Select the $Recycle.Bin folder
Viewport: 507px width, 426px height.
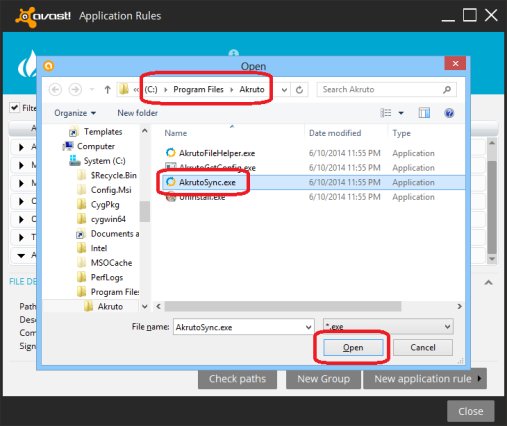[x=113, y=175]
